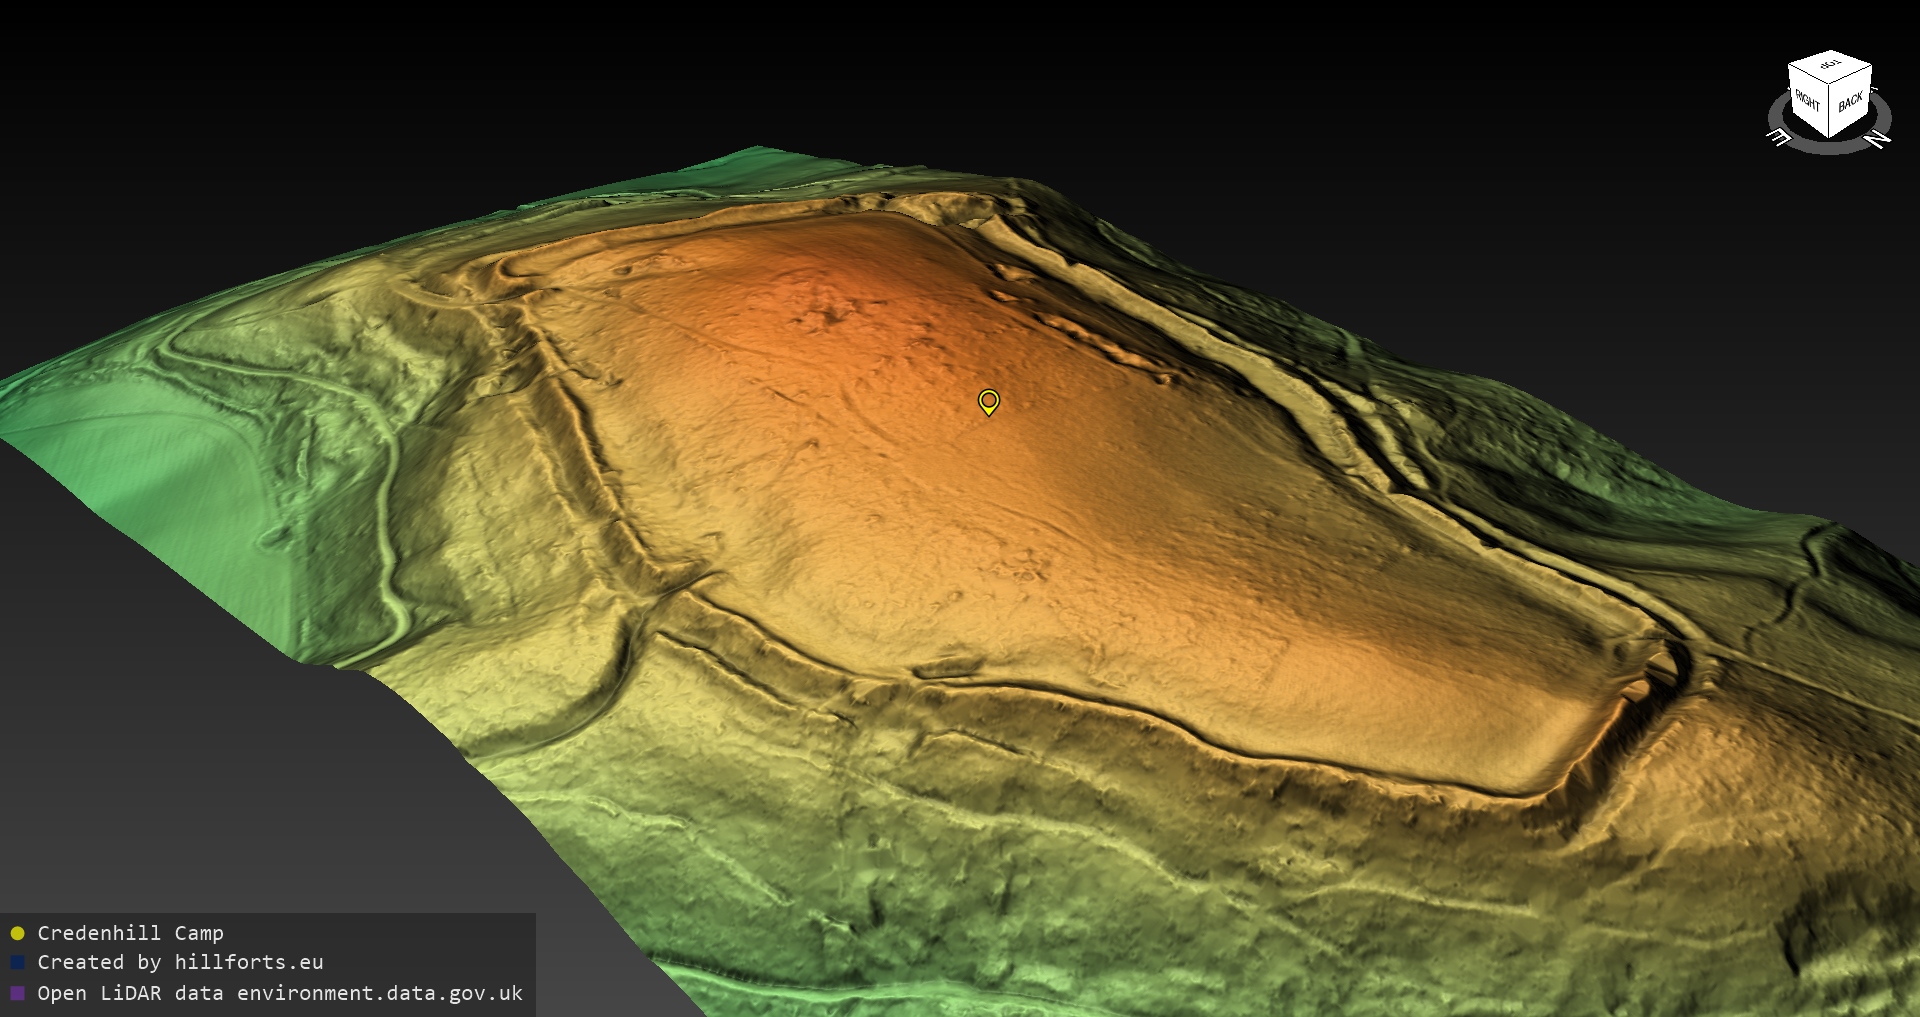This screenshot has width=1920, height=1017.
Task: Open the hillforts.eu credit text
Action: [249, 962]
